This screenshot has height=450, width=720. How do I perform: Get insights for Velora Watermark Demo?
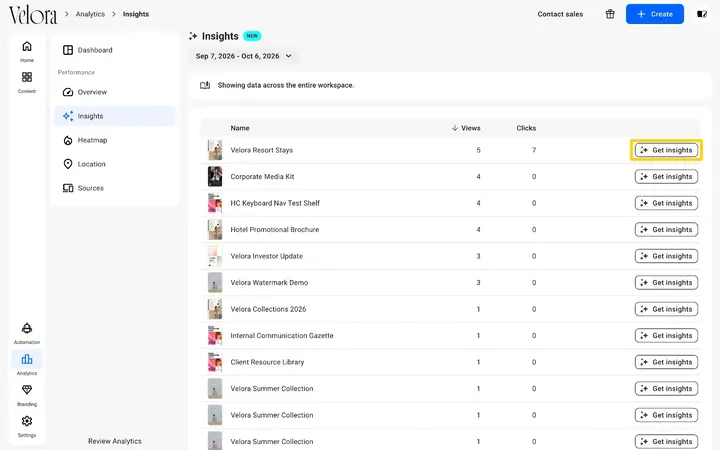click(x=666, y=282)
